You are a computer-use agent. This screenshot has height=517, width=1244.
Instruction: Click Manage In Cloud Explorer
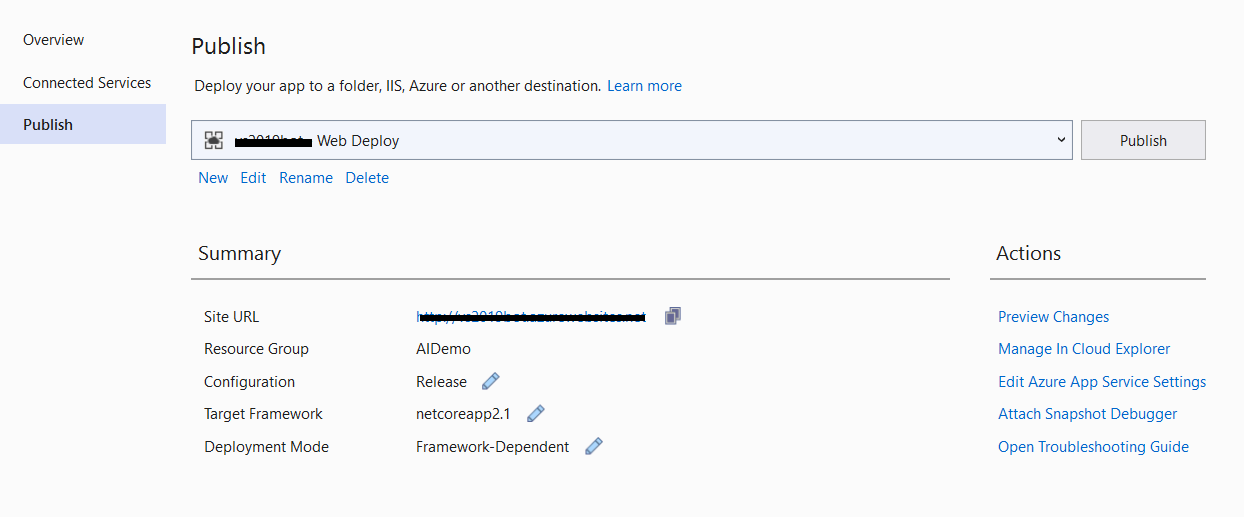1084,349
